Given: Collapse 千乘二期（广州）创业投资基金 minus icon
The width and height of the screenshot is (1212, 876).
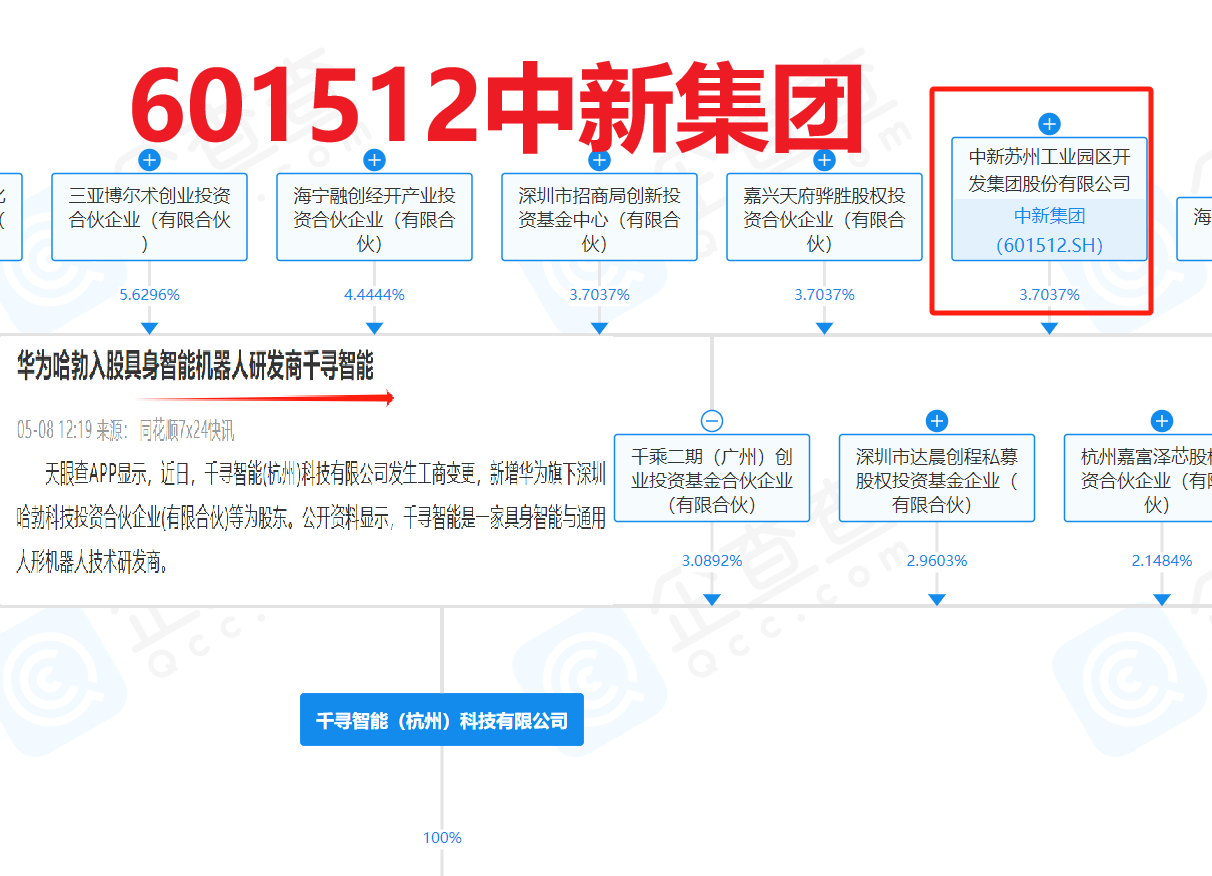Looking at the screenshot, I should coord(712,421).
